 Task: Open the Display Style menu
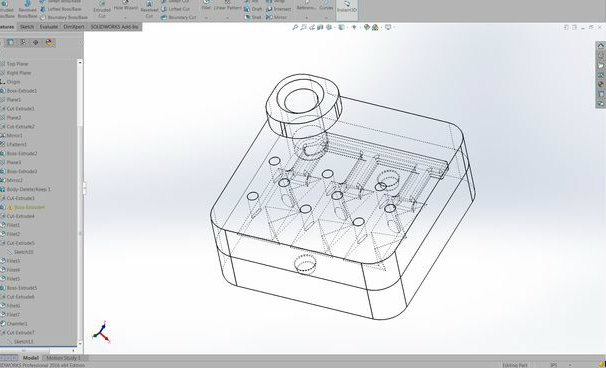342,27
